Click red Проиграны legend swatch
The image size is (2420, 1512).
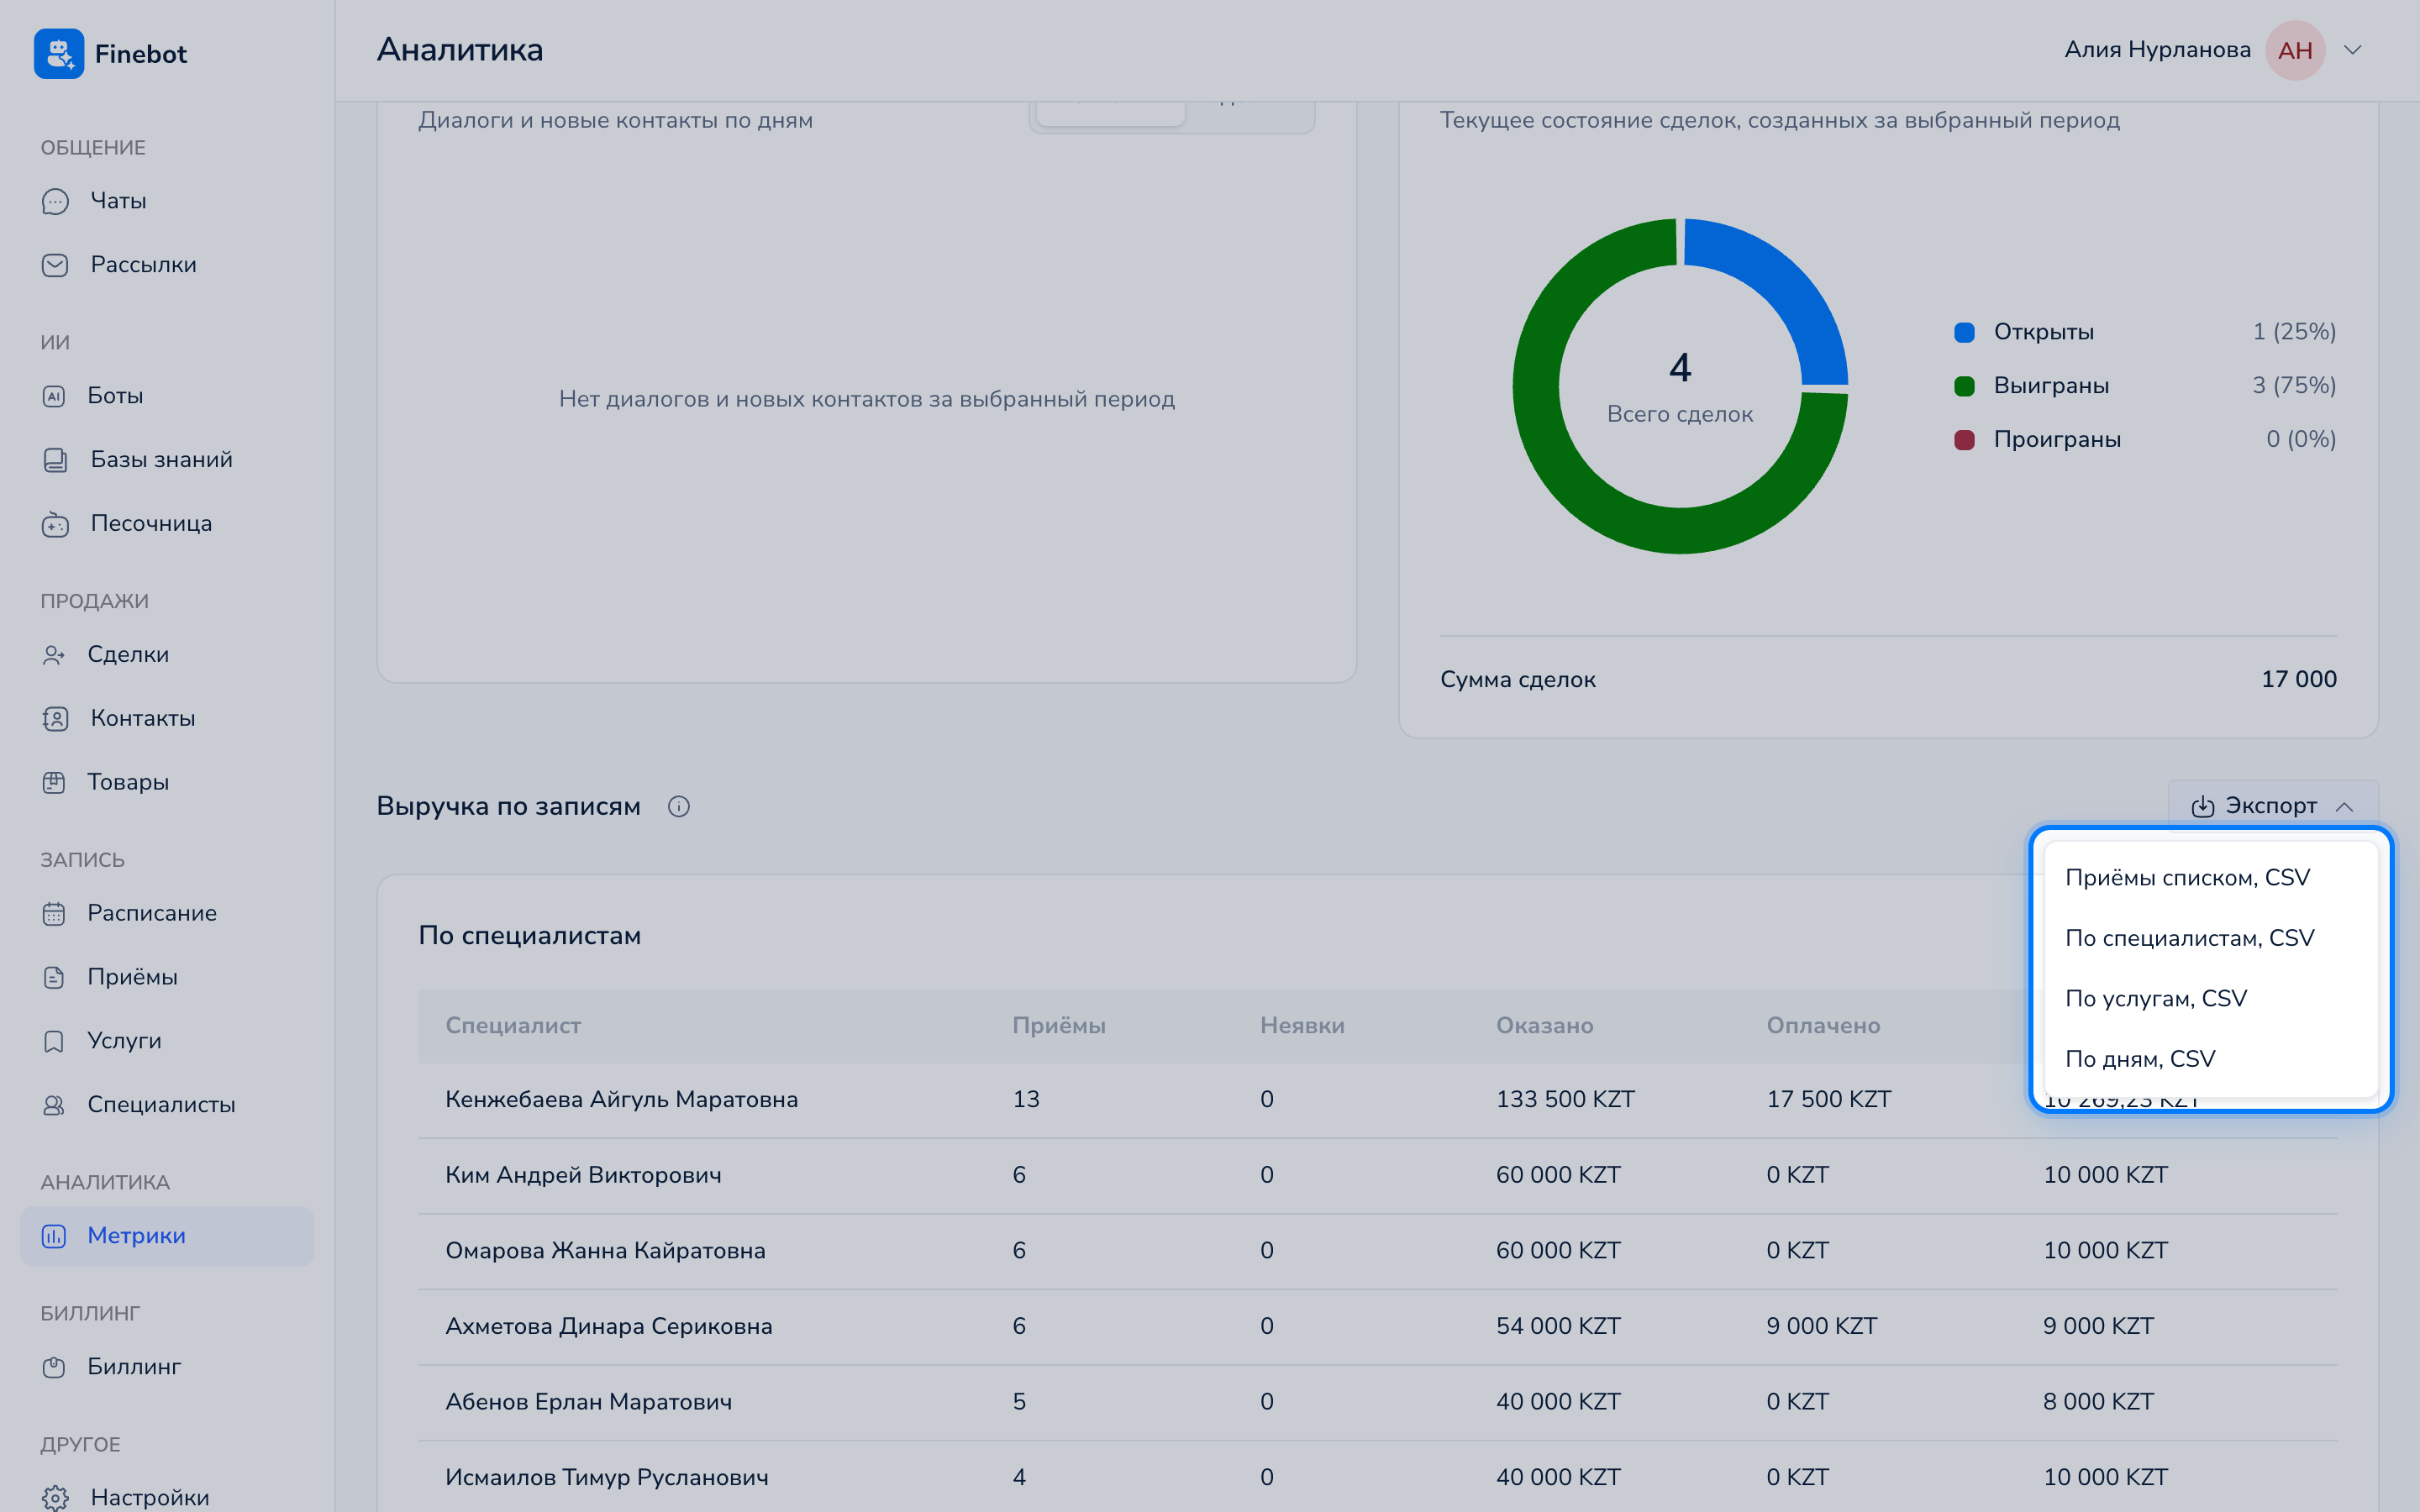point(1964,440)
